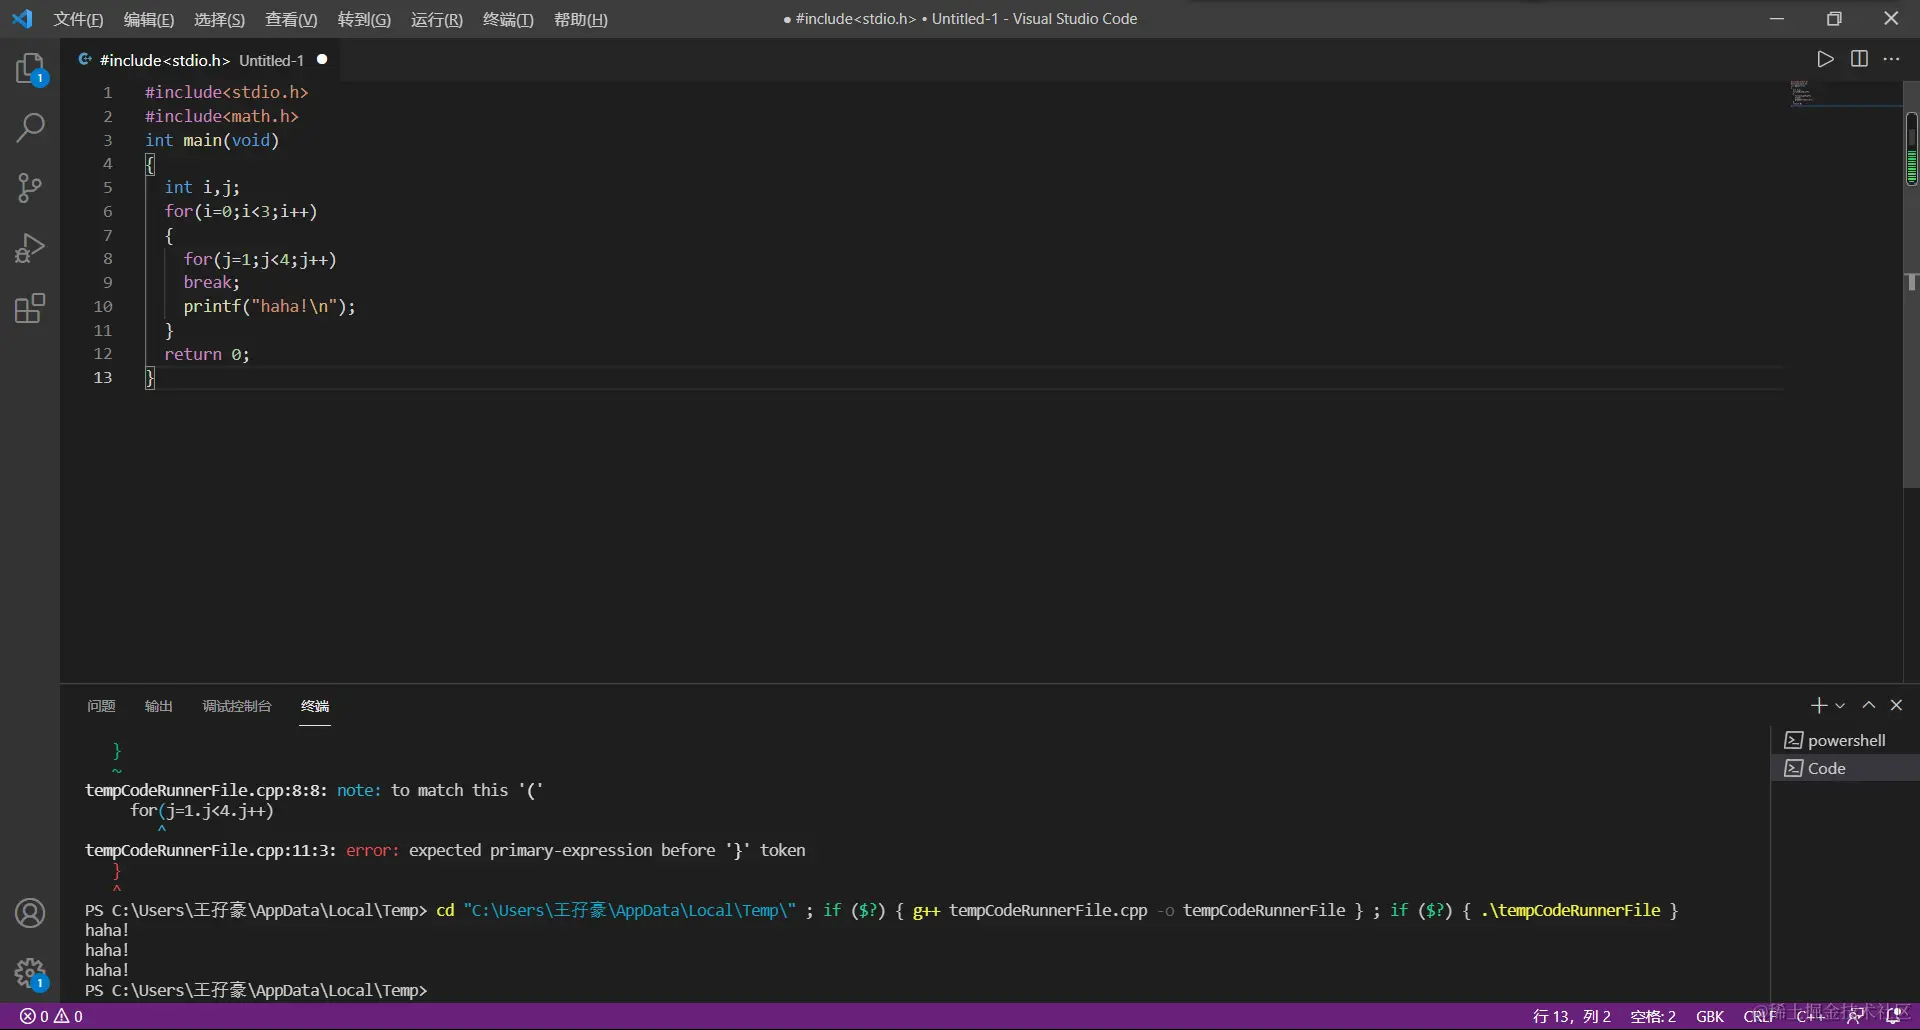Place cursor on the return 0 line

[207, 354]
